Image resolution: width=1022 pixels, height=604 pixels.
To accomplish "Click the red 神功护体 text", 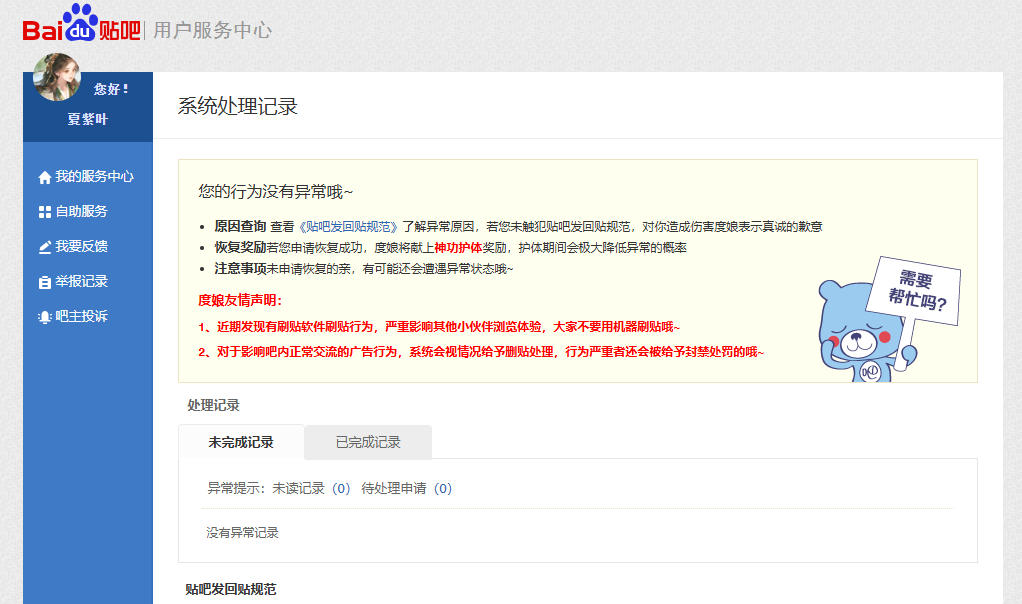I will click(x=458, y=247).
